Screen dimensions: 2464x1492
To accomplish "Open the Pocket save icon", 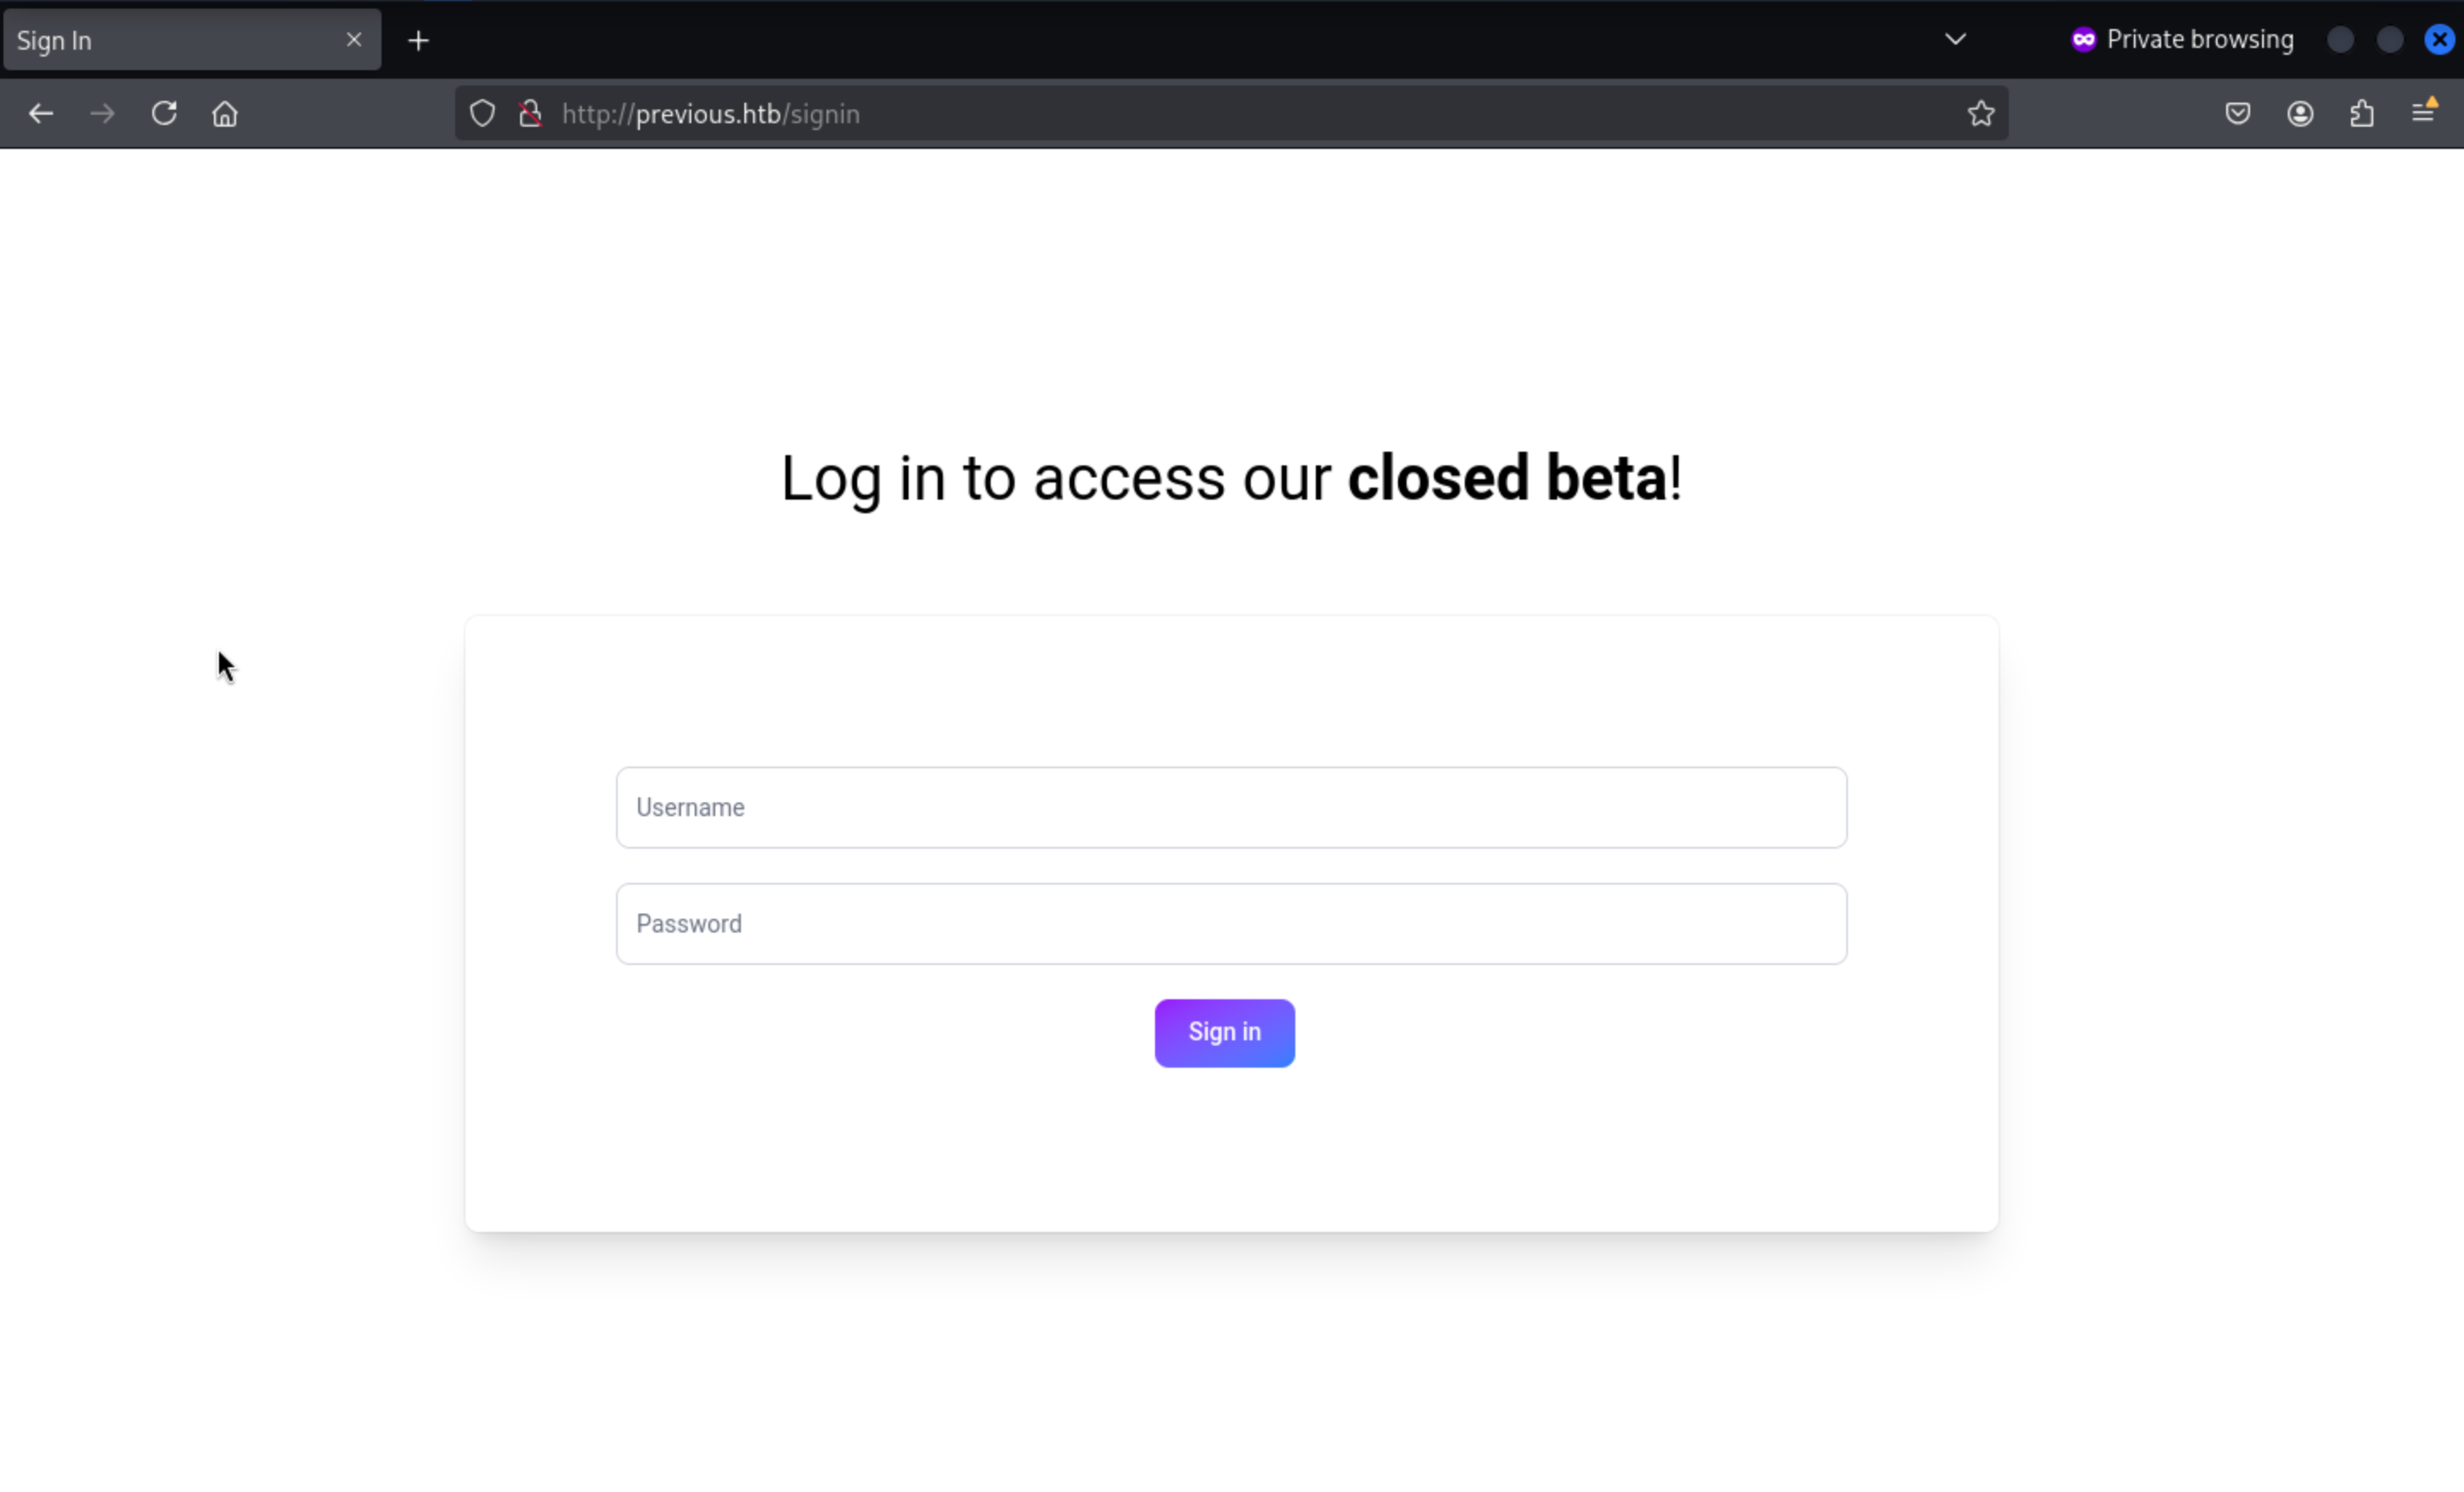I will pyautogui.click(x=2238, y=114).
